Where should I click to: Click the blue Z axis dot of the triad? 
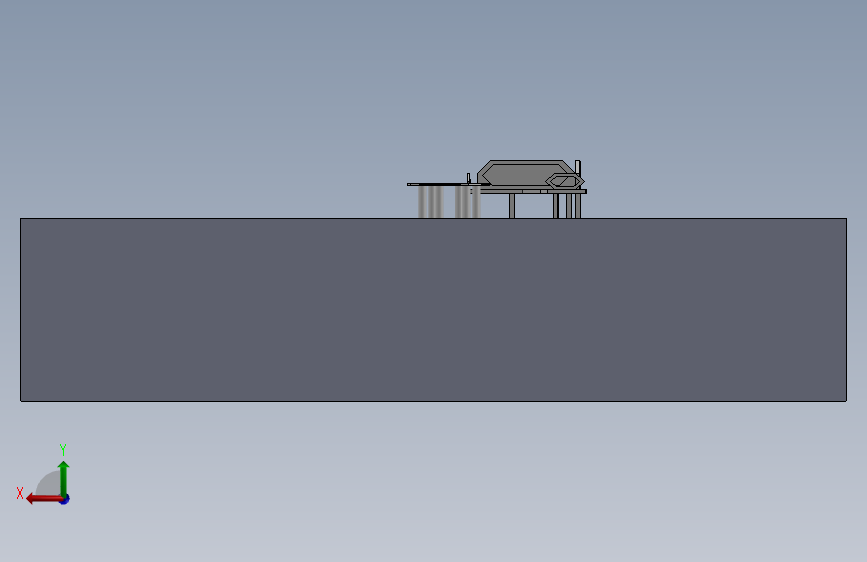65,499
